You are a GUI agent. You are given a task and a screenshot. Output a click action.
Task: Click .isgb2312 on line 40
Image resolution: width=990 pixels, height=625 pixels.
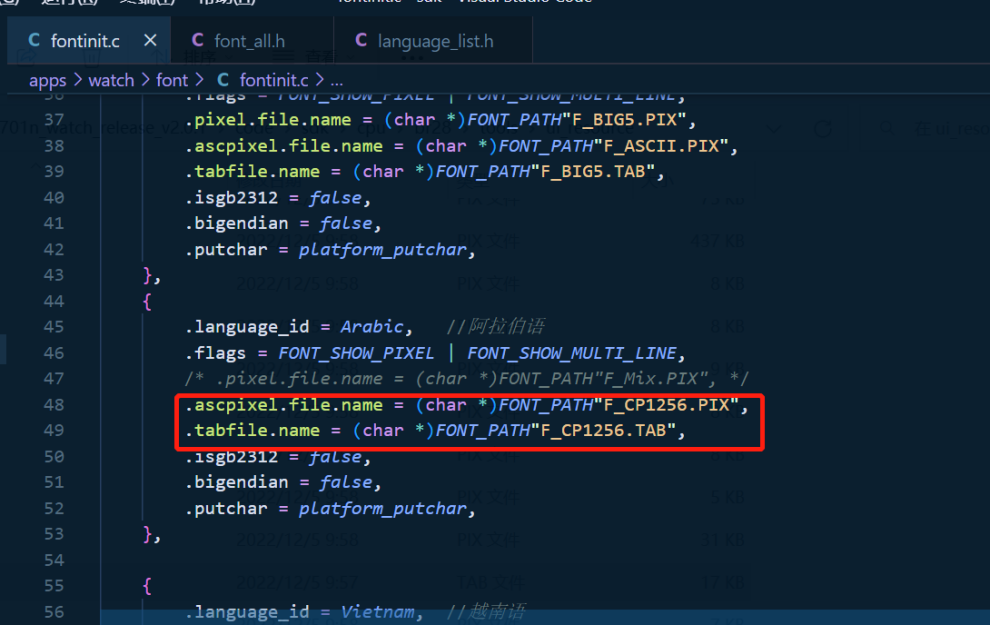[x=231, y=198]
